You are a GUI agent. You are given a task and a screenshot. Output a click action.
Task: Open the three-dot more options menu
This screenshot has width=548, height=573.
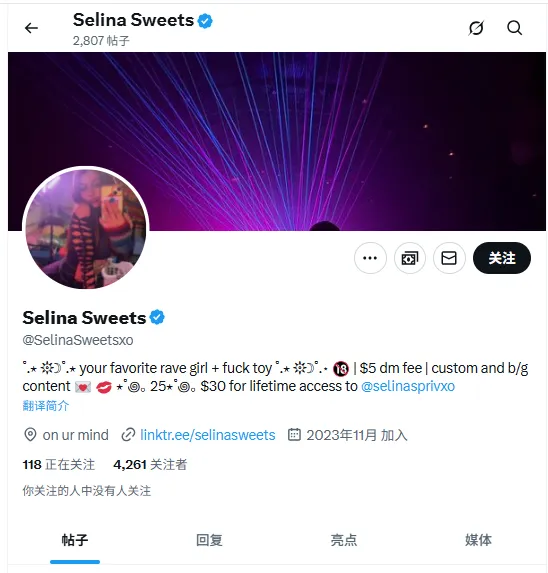(x=370, y=258)
